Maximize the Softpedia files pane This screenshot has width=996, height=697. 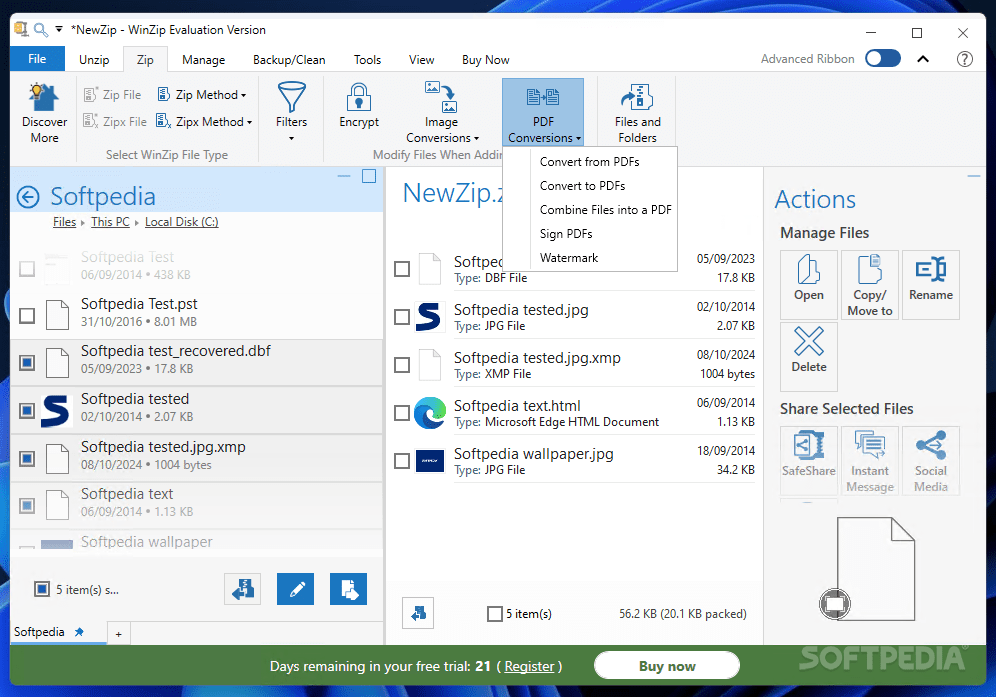coord(369,176)
